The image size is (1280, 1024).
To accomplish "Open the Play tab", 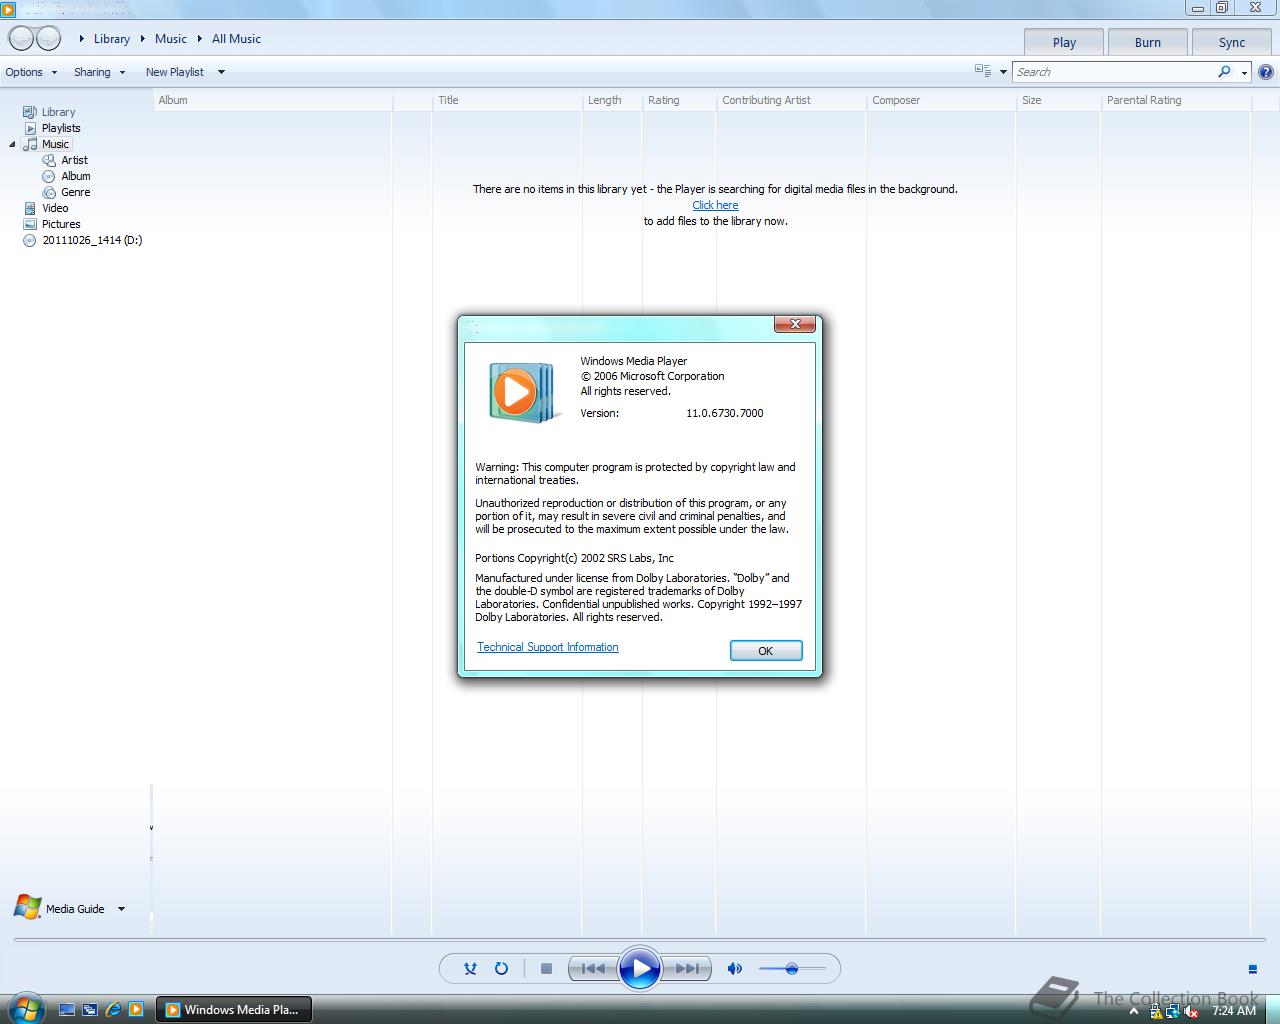I will [1064, 42].
